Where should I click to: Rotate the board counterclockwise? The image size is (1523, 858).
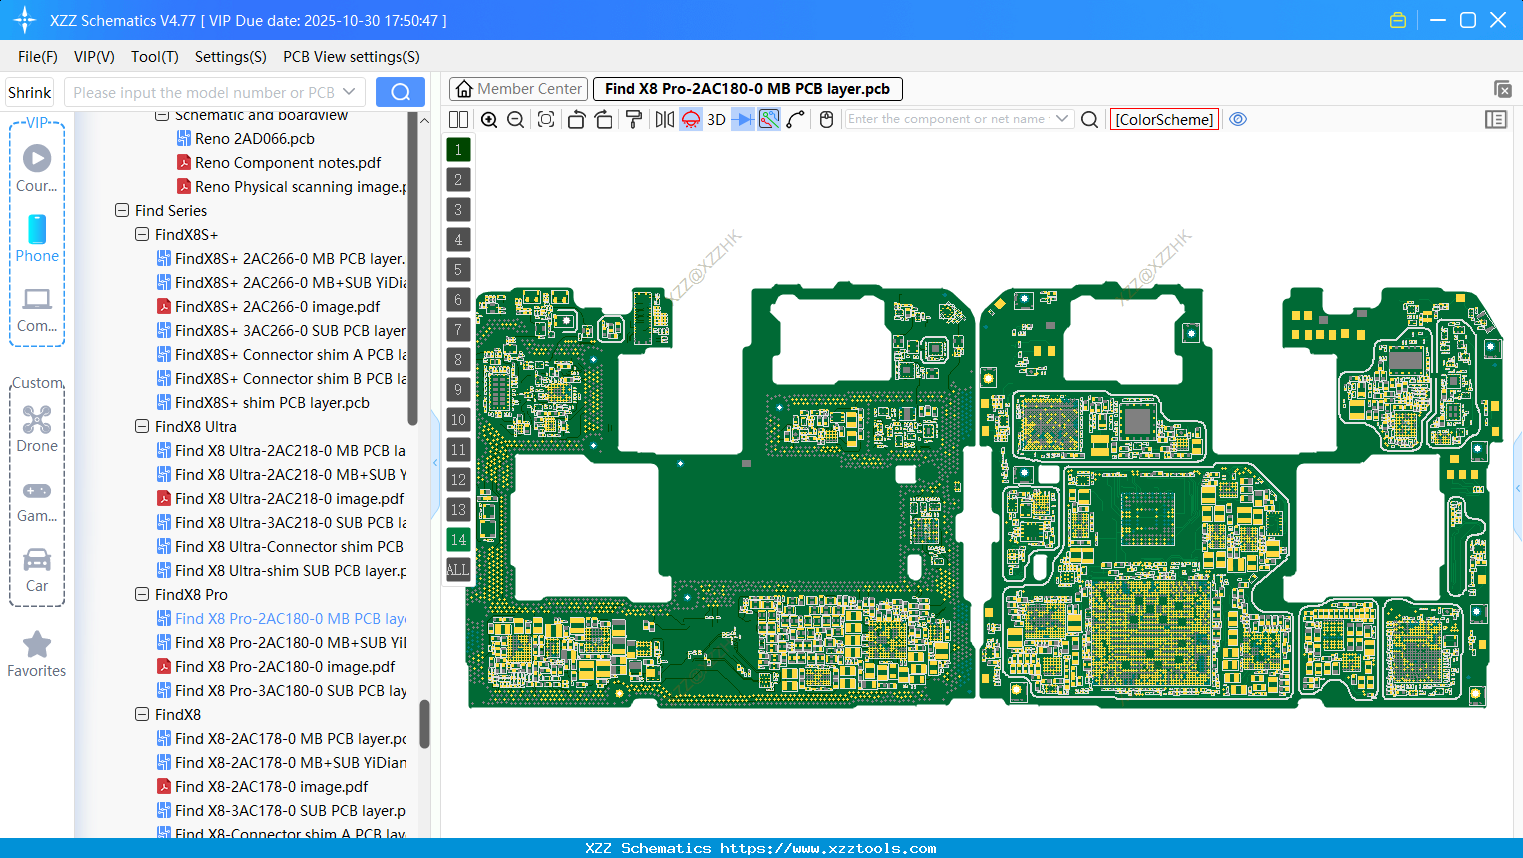point(576,119)
